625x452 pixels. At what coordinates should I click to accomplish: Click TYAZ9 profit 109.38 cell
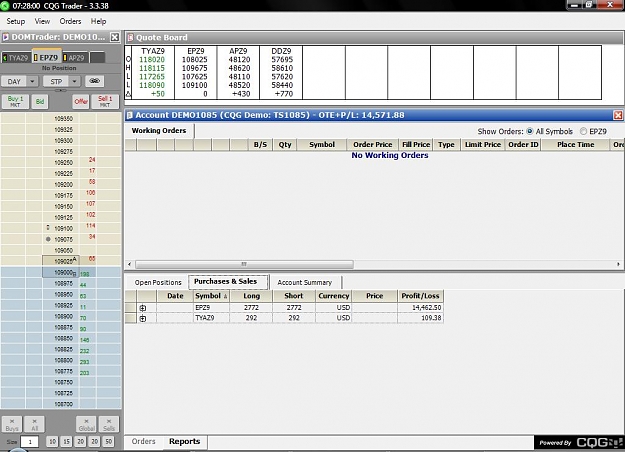(x=420, y=318)
